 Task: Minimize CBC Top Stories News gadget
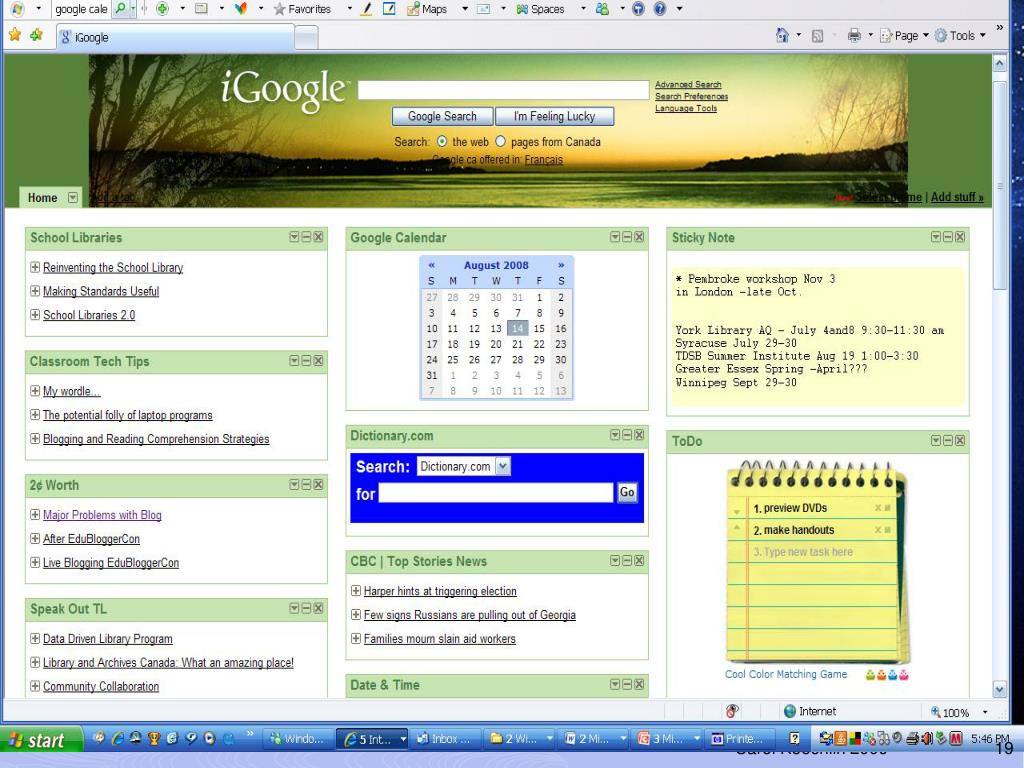[627, 560]
